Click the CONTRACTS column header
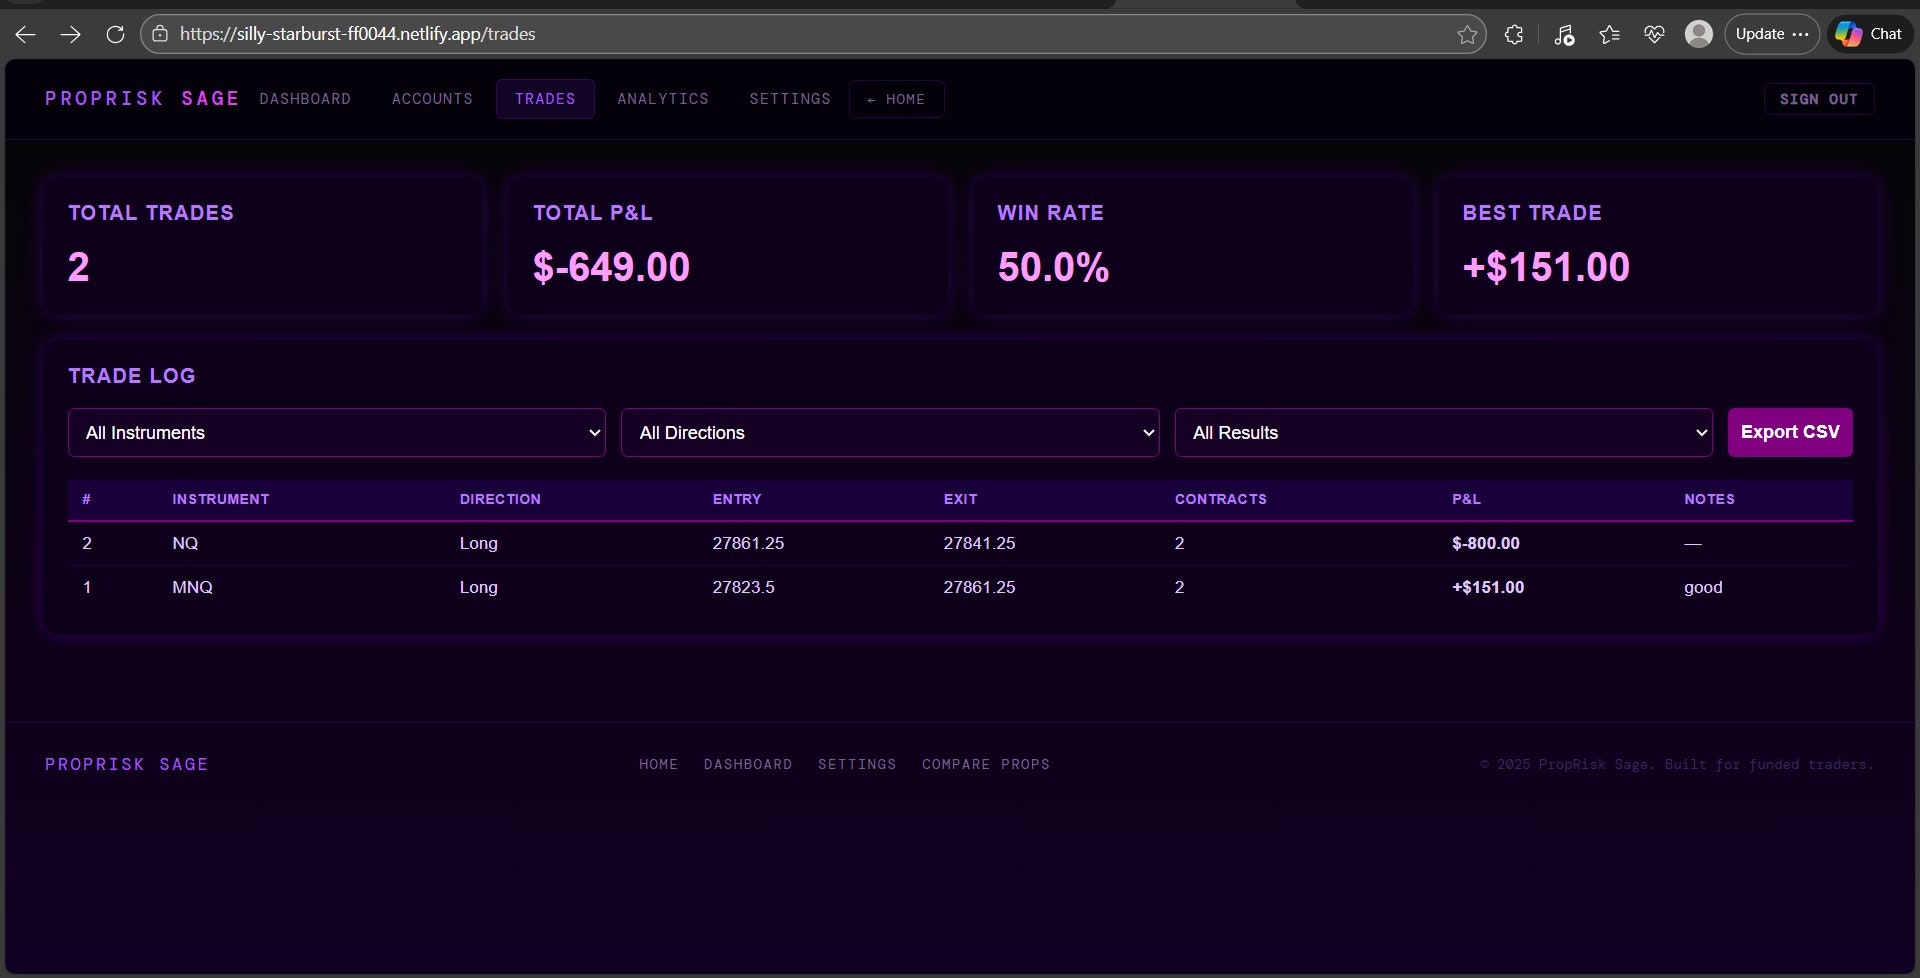This screenshot has width=1920, height=978. point(1220,499)
